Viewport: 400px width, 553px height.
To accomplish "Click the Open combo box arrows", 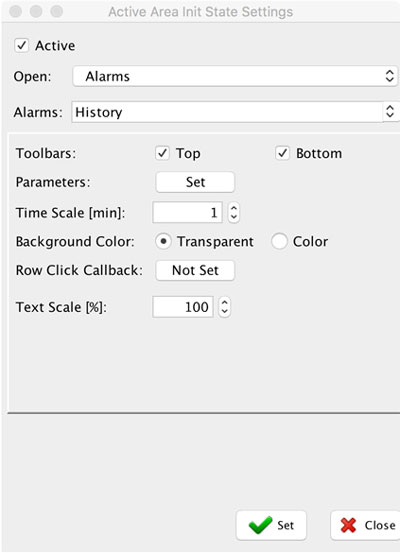I will coord(389,76).
